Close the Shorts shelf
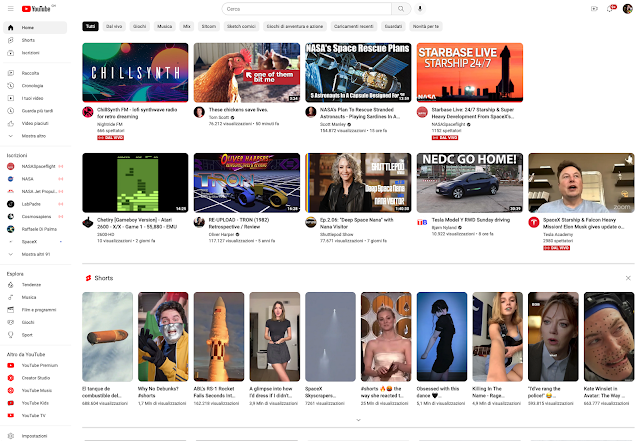Viewport: 639px width, 441px height. [x=628, y=276]
